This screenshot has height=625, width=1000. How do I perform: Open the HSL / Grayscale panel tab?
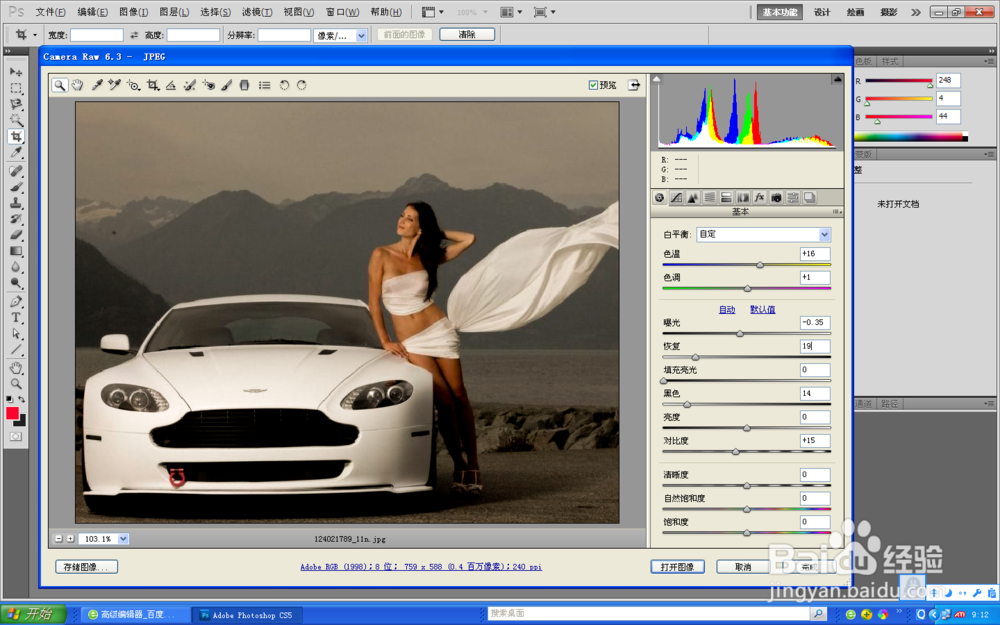point(709,198)
